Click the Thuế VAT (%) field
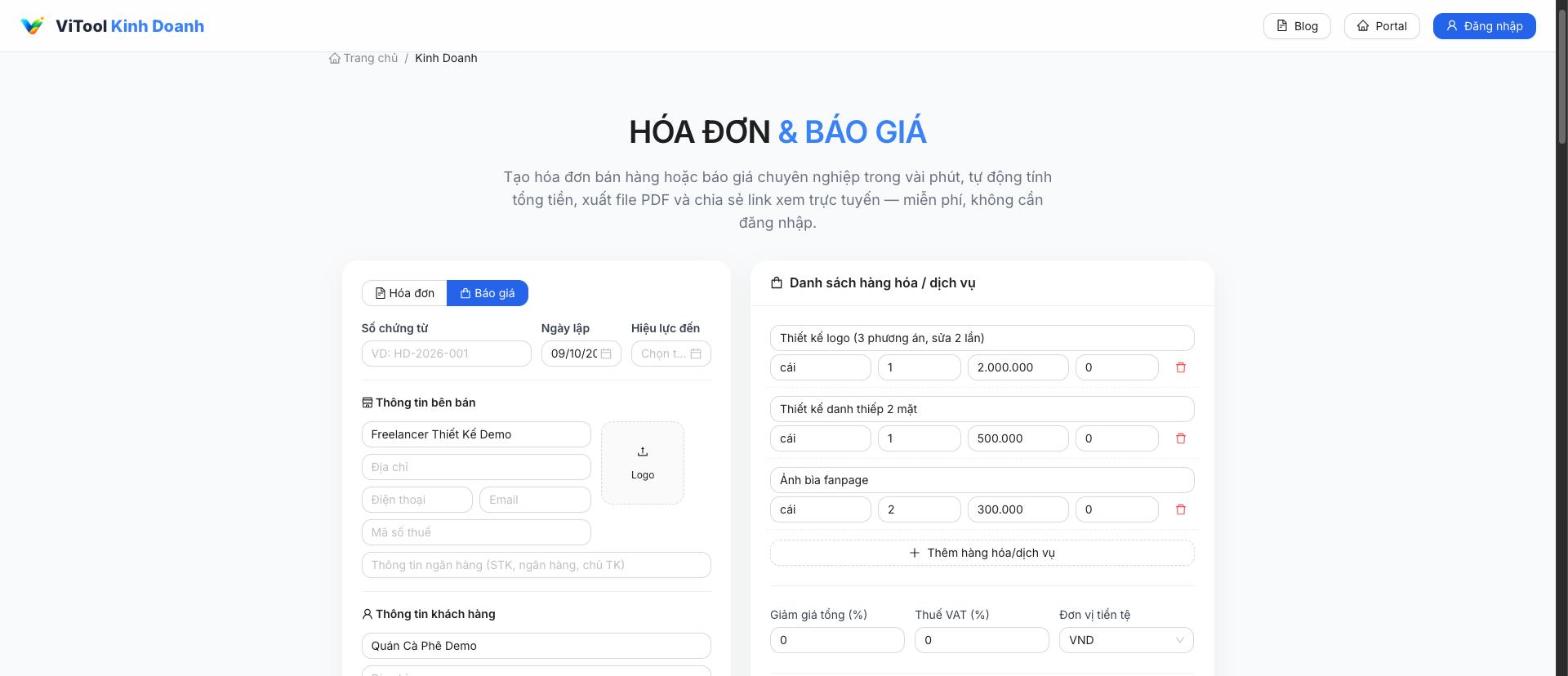Screen dimensions: 1568x676 tap(982, 640)
